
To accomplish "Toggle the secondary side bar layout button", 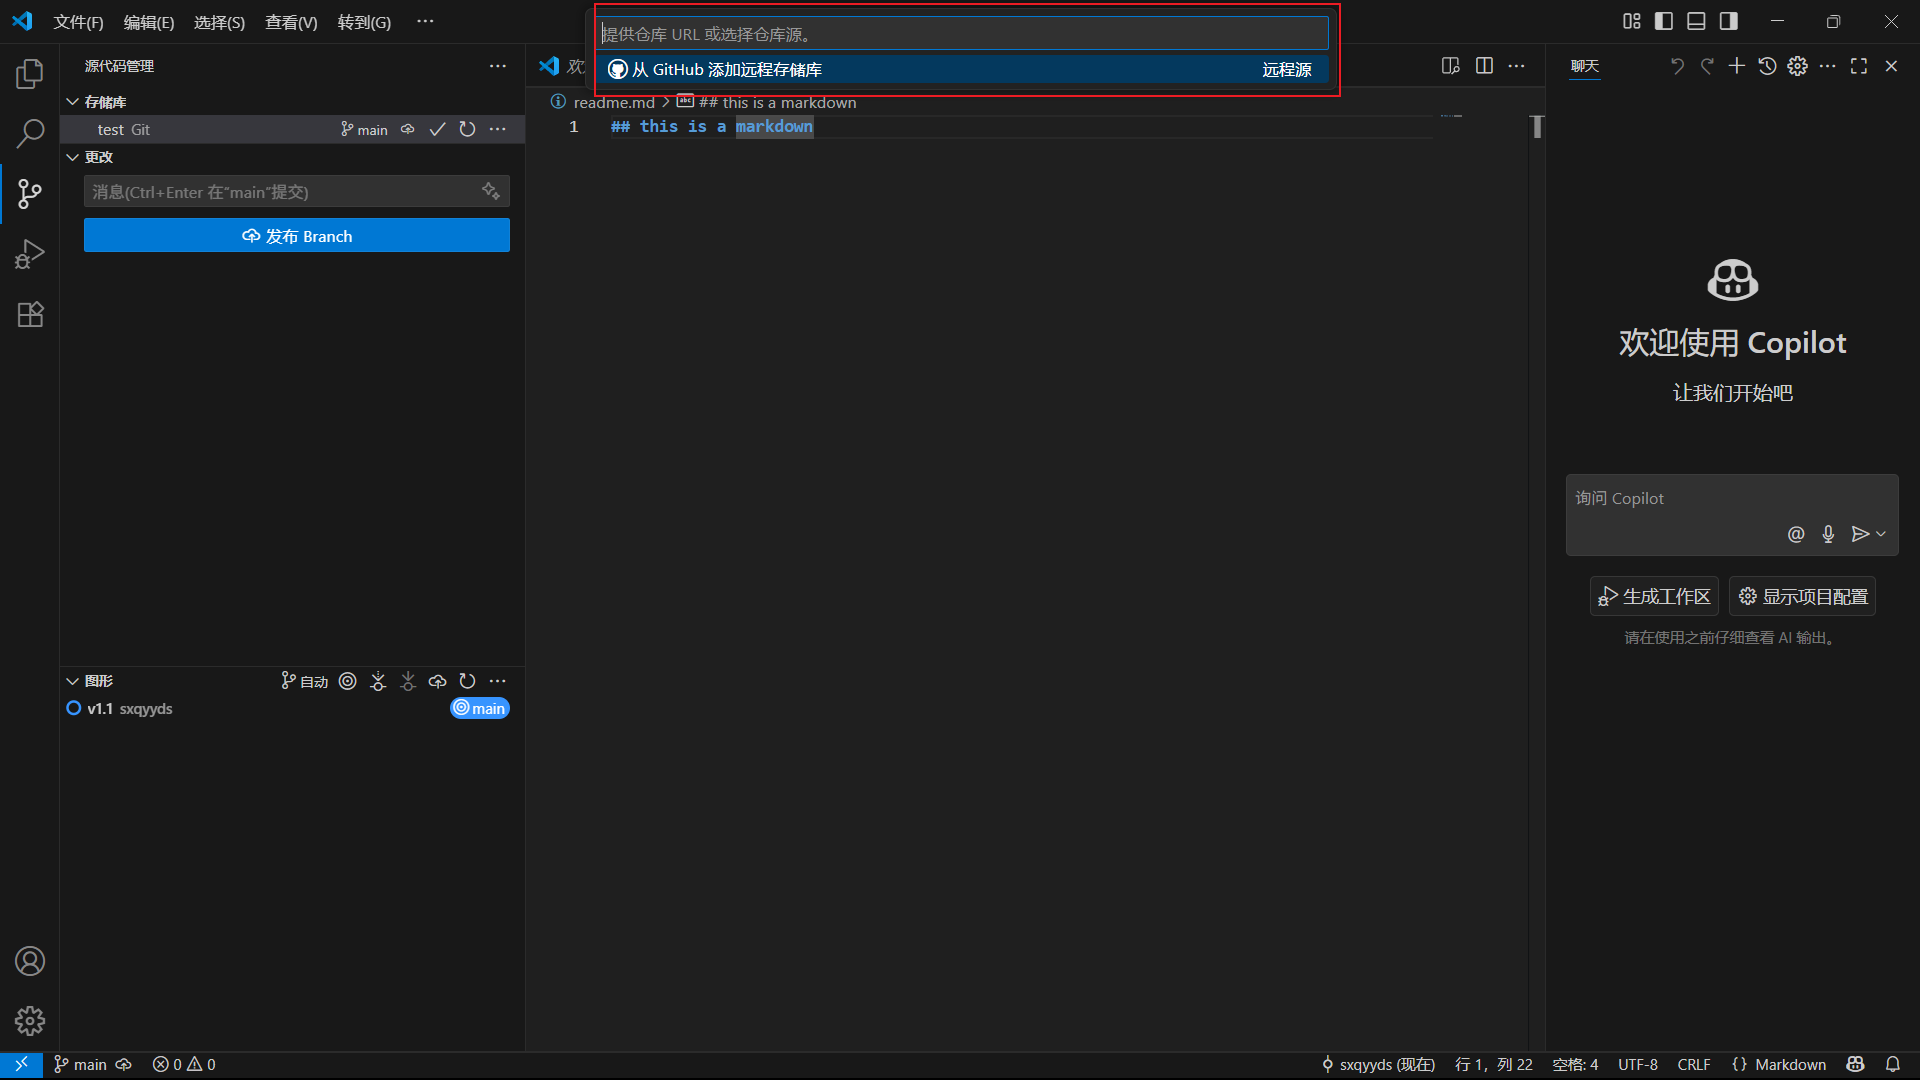I will point(1728,21).
